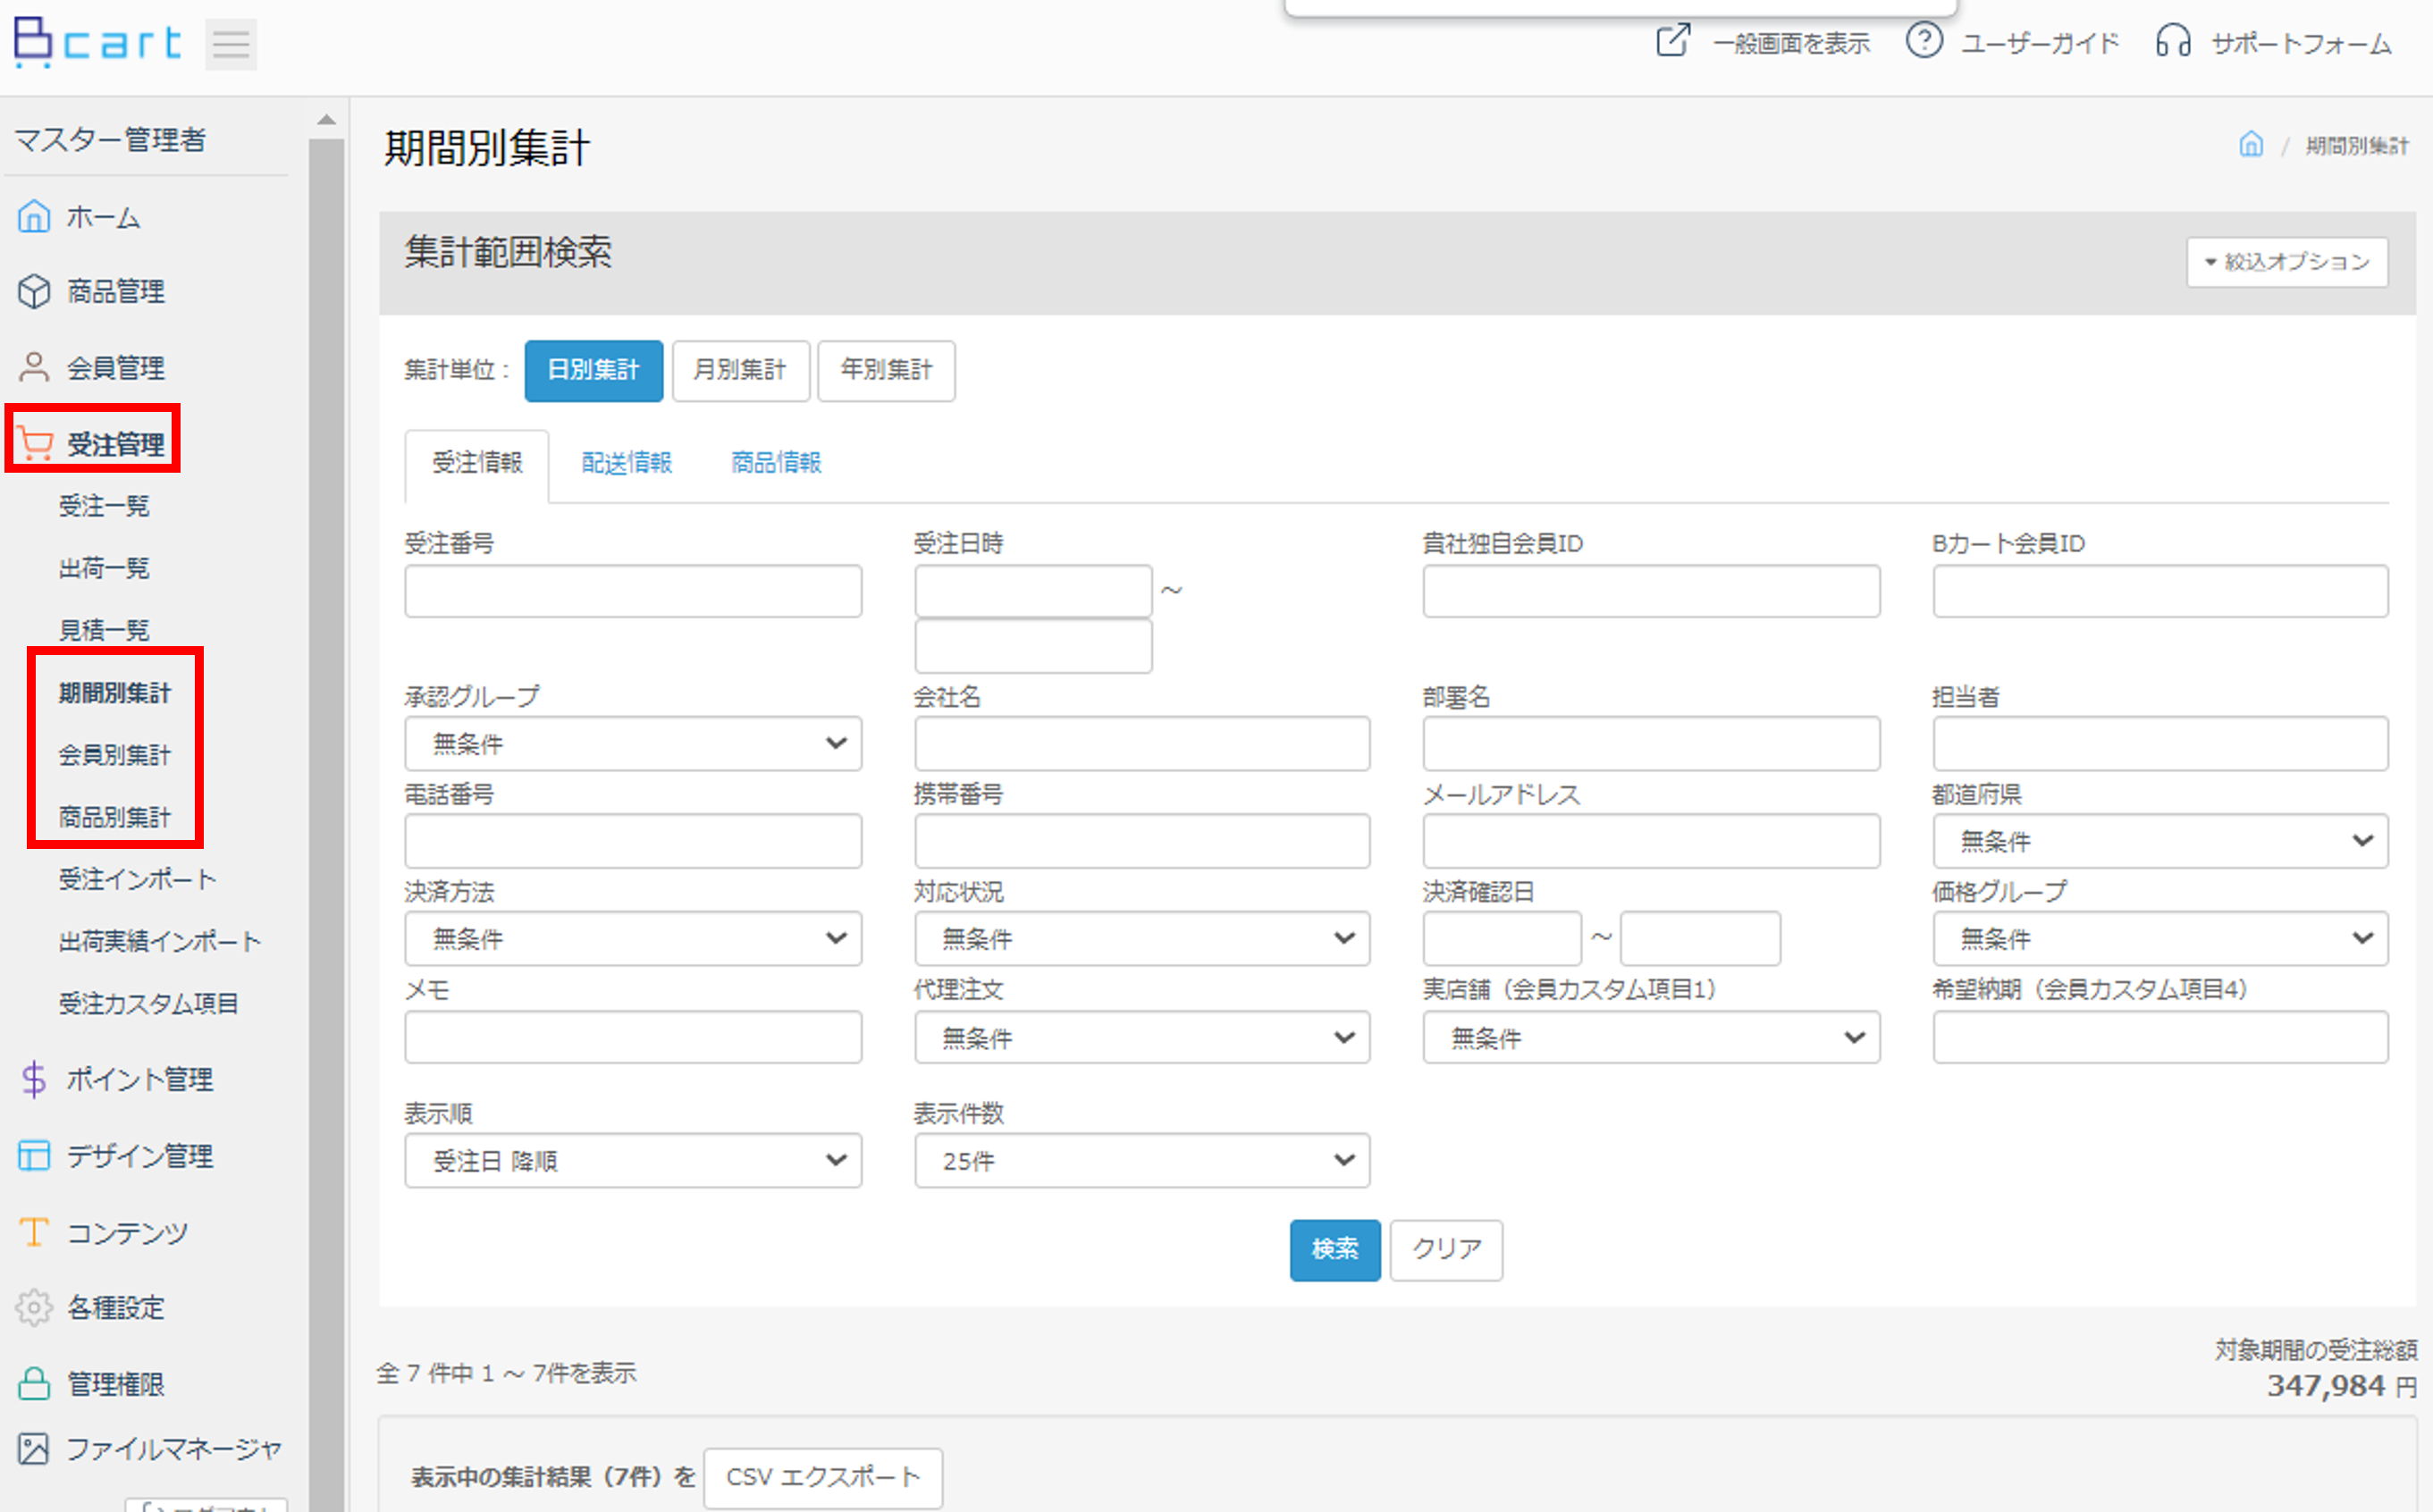The height and width of the screenshot is (1512, 2433).
Task: Open 見積一覧 in the sidebar
Action: click(x=104, y=630)
